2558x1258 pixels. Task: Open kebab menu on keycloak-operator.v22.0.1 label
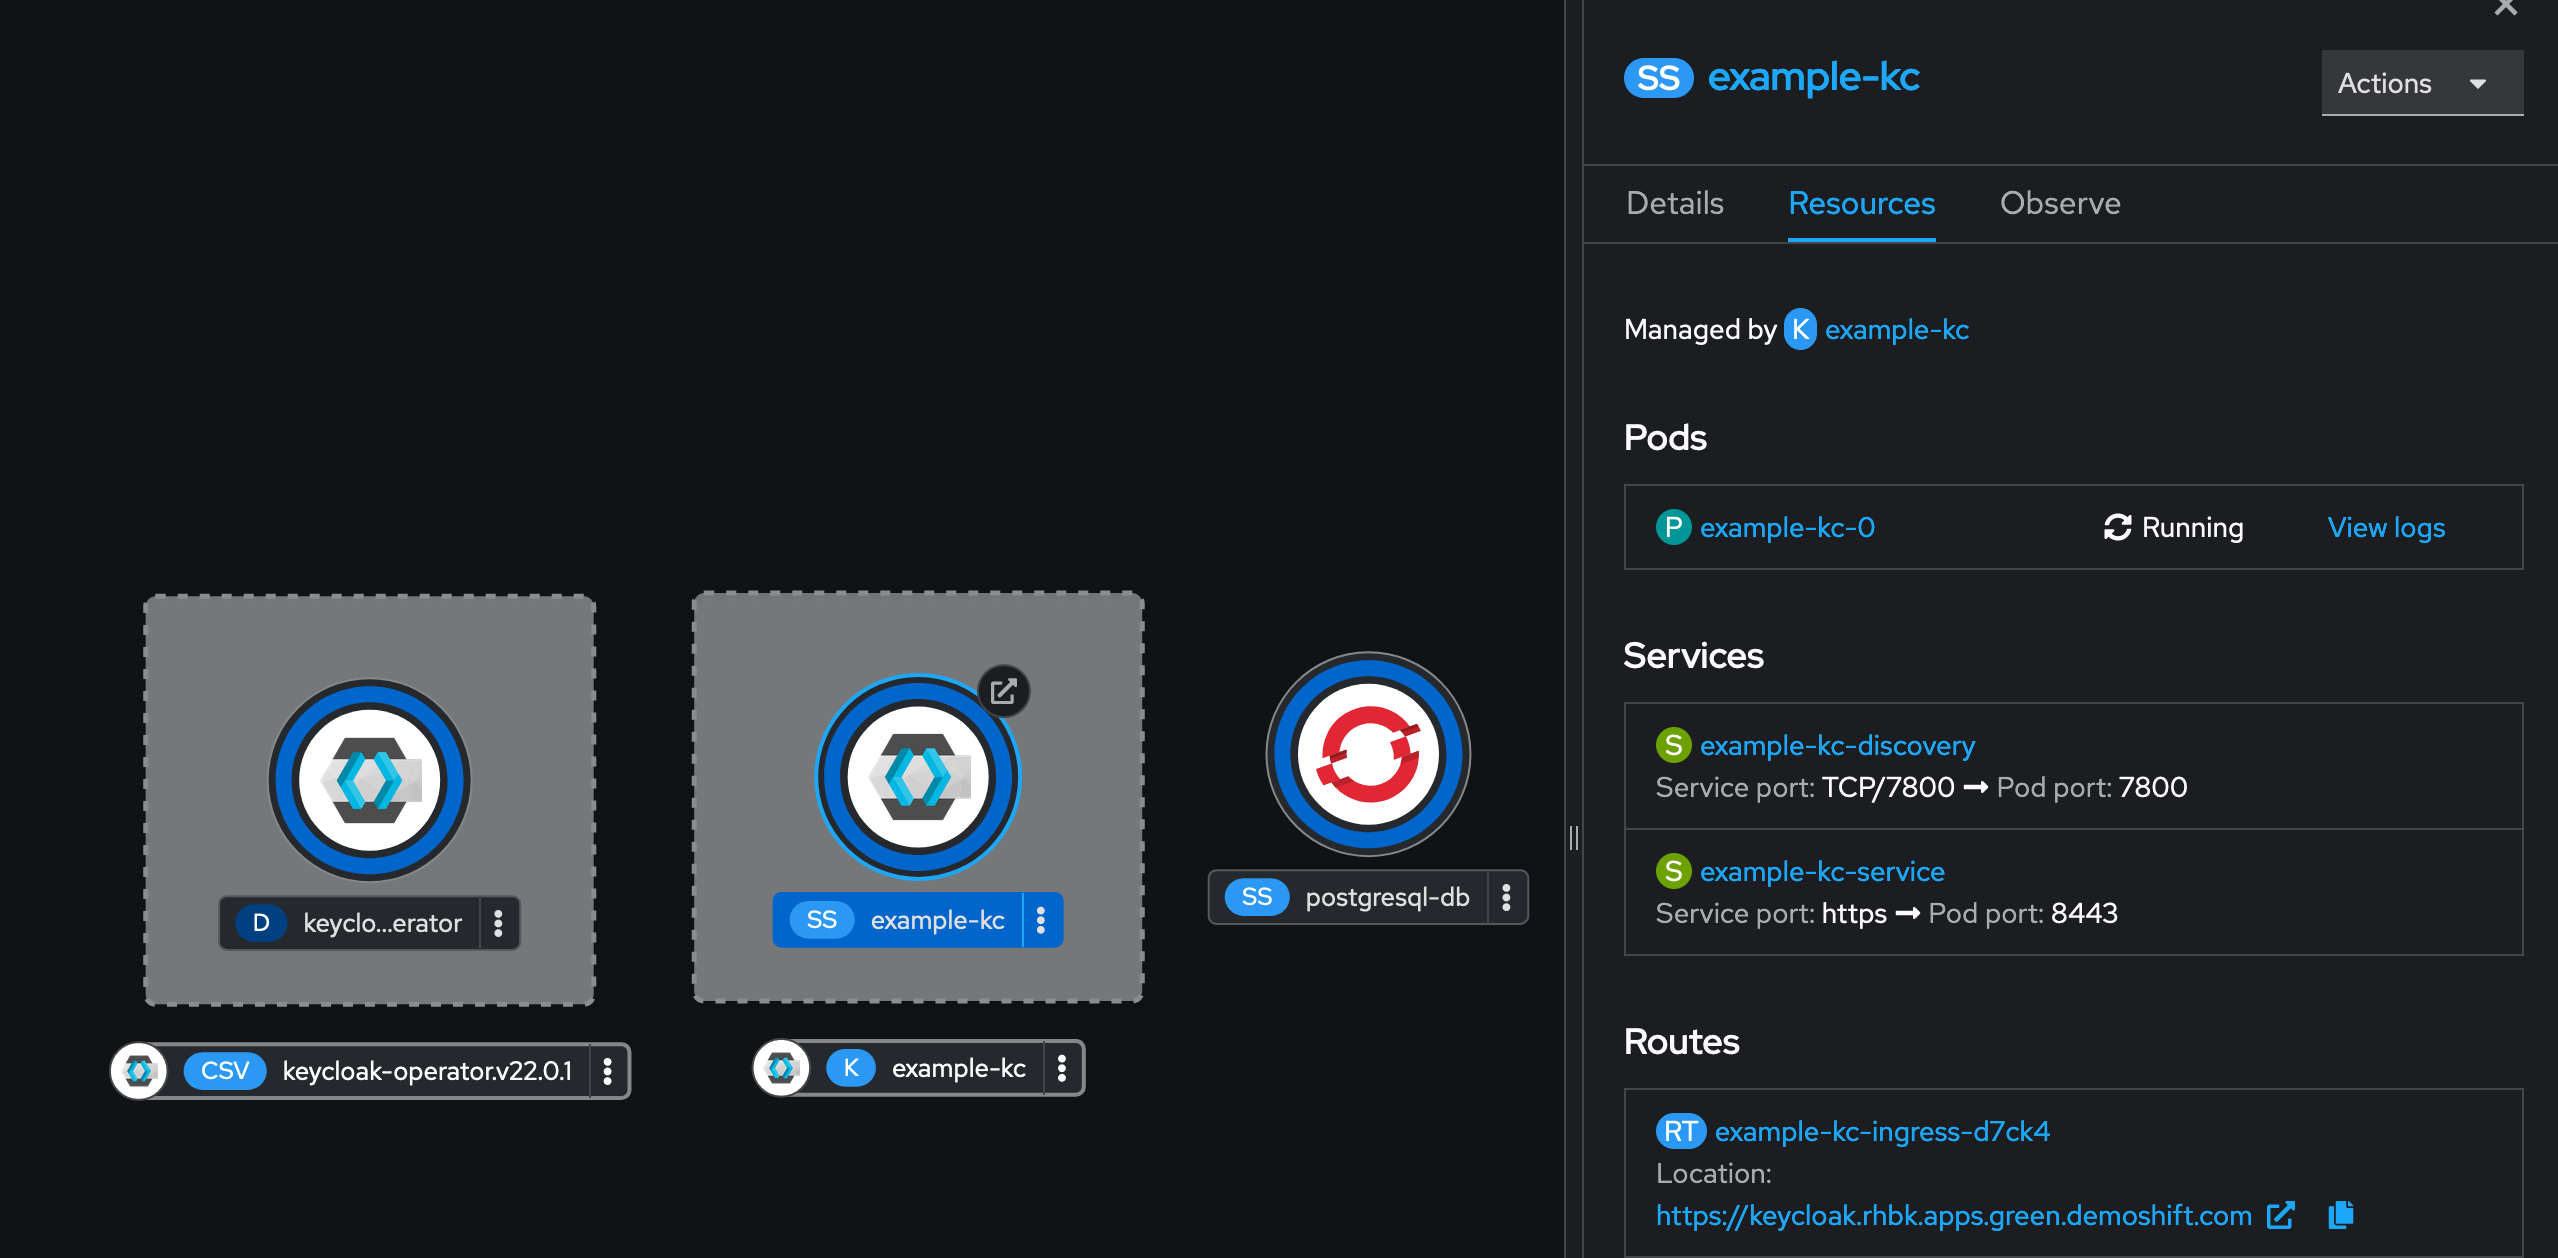click(x=607, y=1070)
